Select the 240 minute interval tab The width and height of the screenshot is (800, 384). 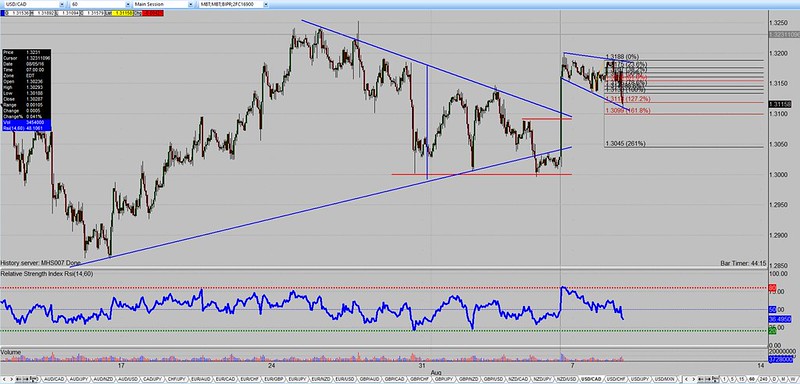764,379
